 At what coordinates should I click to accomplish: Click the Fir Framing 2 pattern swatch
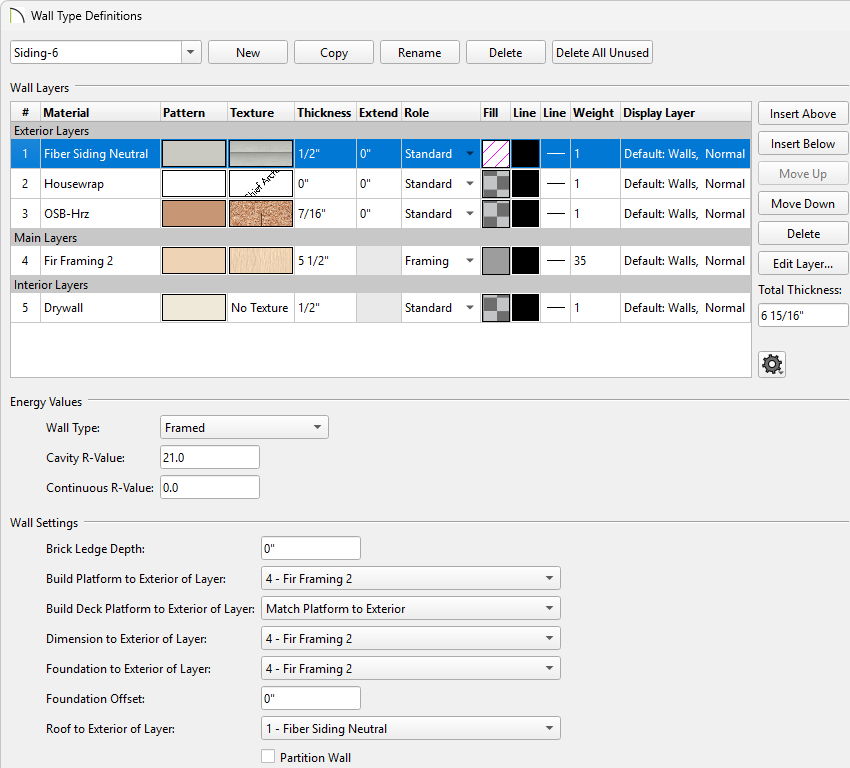click(x=194, y=261)
